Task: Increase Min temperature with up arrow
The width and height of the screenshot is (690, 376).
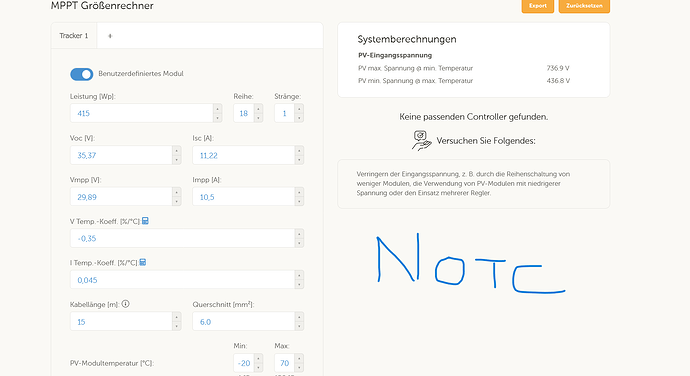Action: [x=258, y=359]
